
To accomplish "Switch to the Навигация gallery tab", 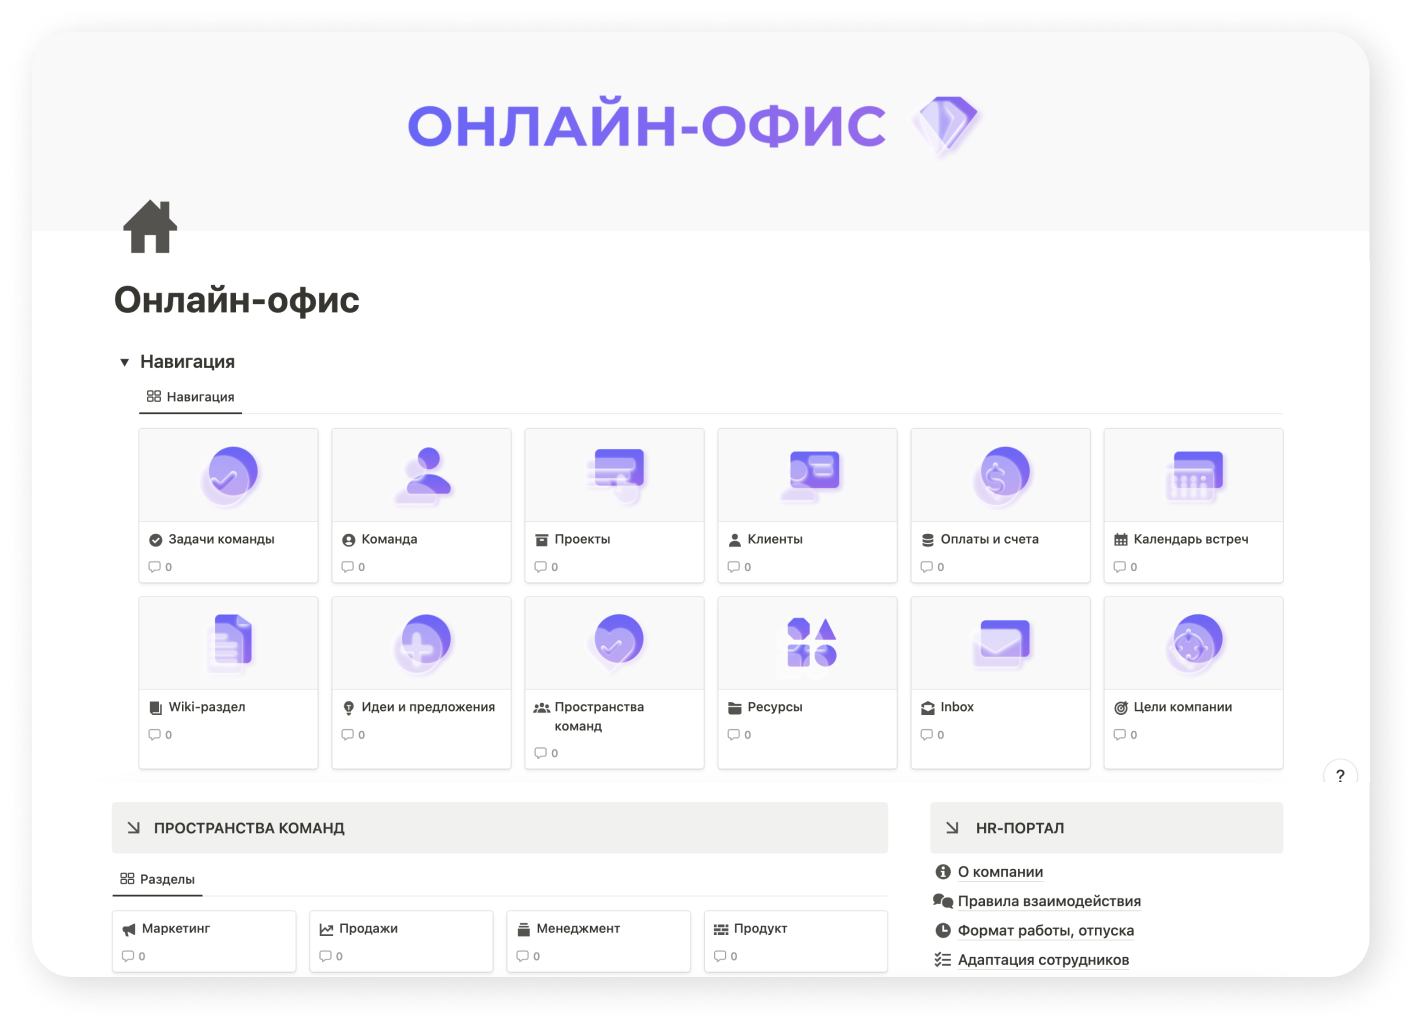I will (190, 396).
